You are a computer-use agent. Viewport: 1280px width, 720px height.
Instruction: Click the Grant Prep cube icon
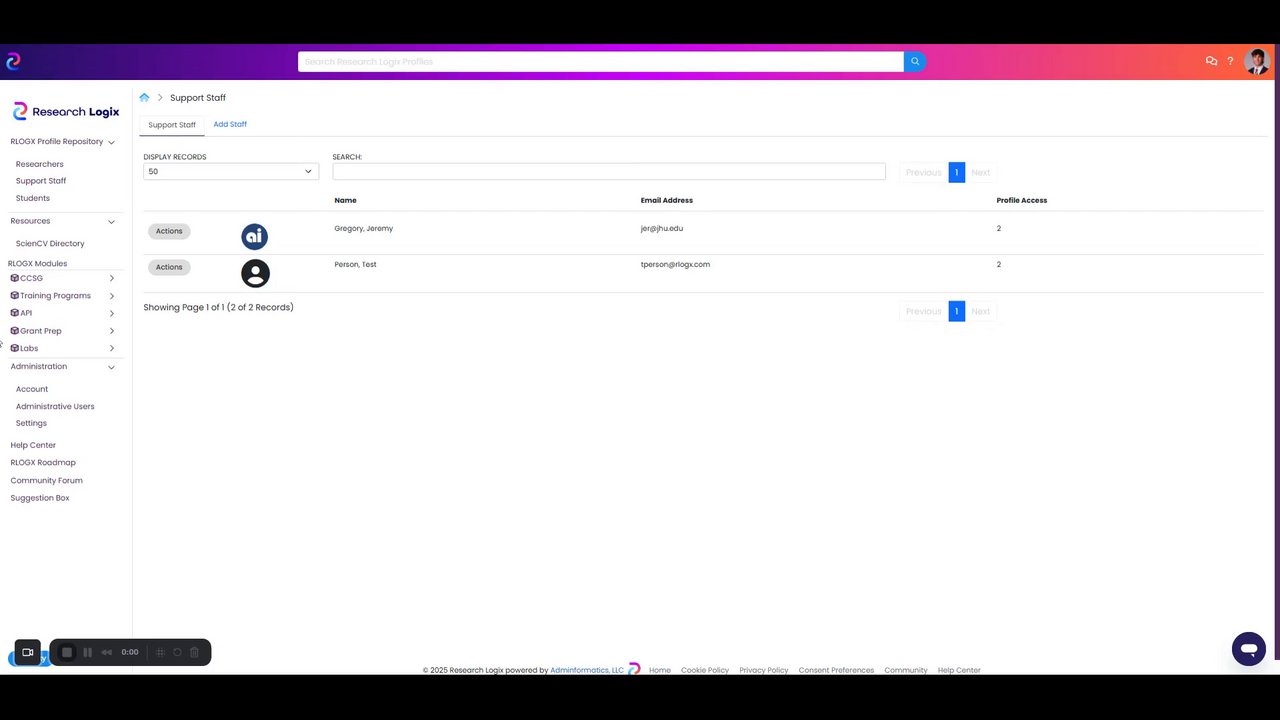pyautogui.click(x=15, y=331)
